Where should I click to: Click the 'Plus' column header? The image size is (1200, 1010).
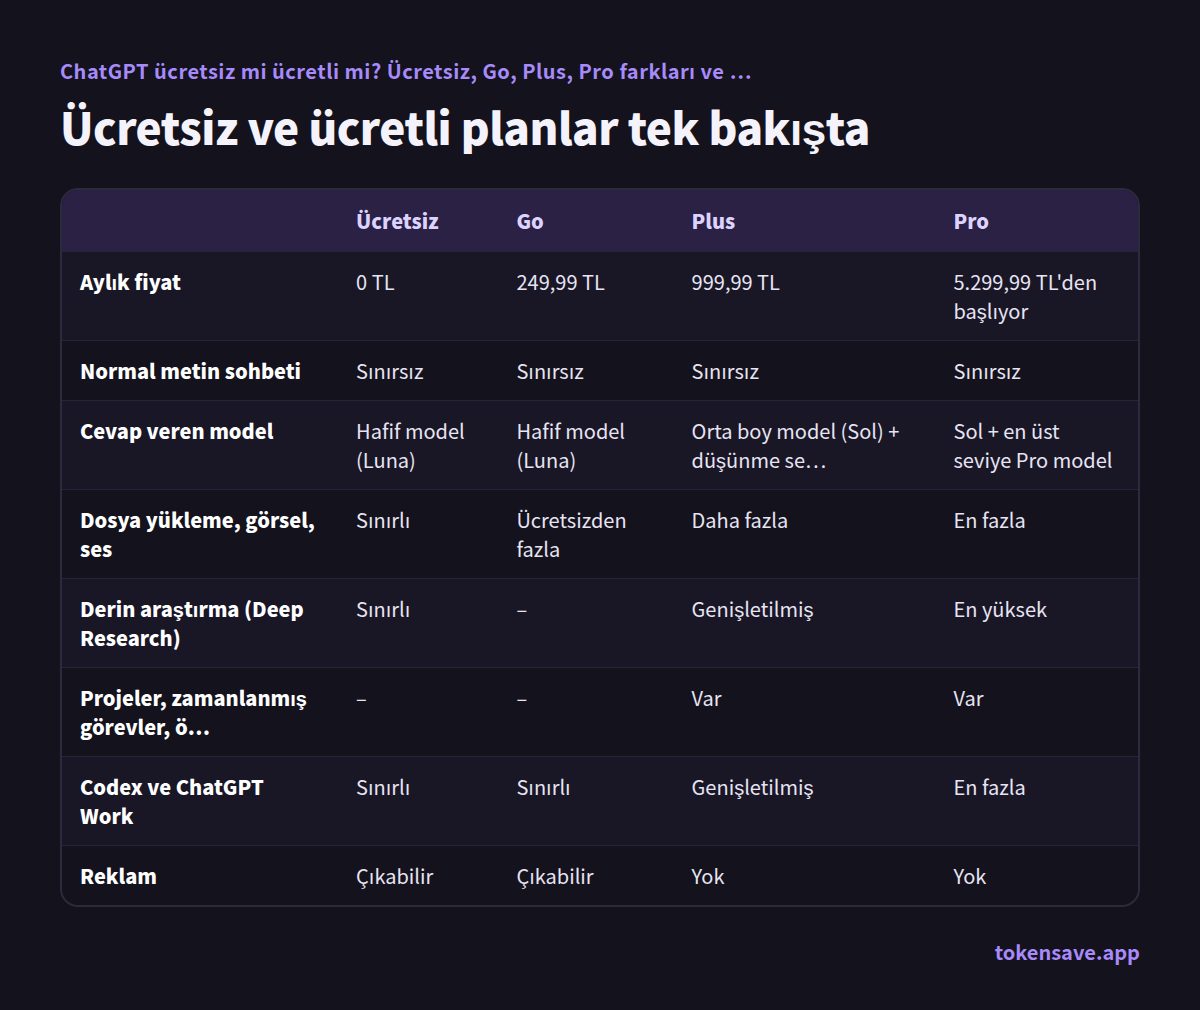coord(713,221)
